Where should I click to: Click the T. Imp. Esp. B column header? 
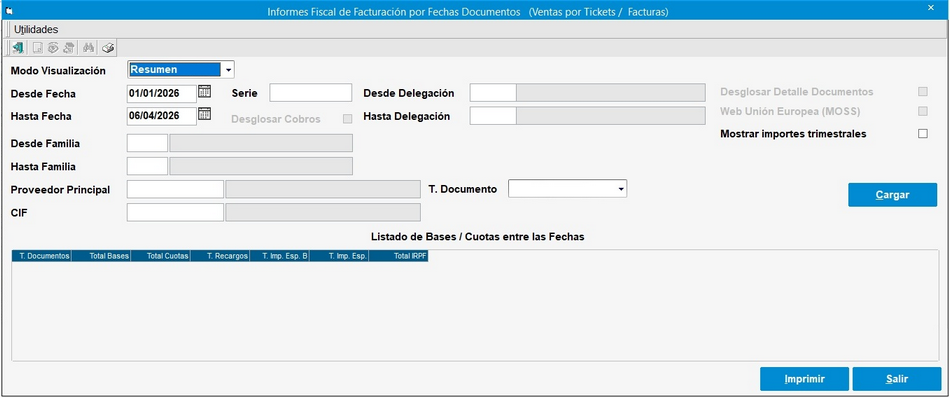coord(279,256)
